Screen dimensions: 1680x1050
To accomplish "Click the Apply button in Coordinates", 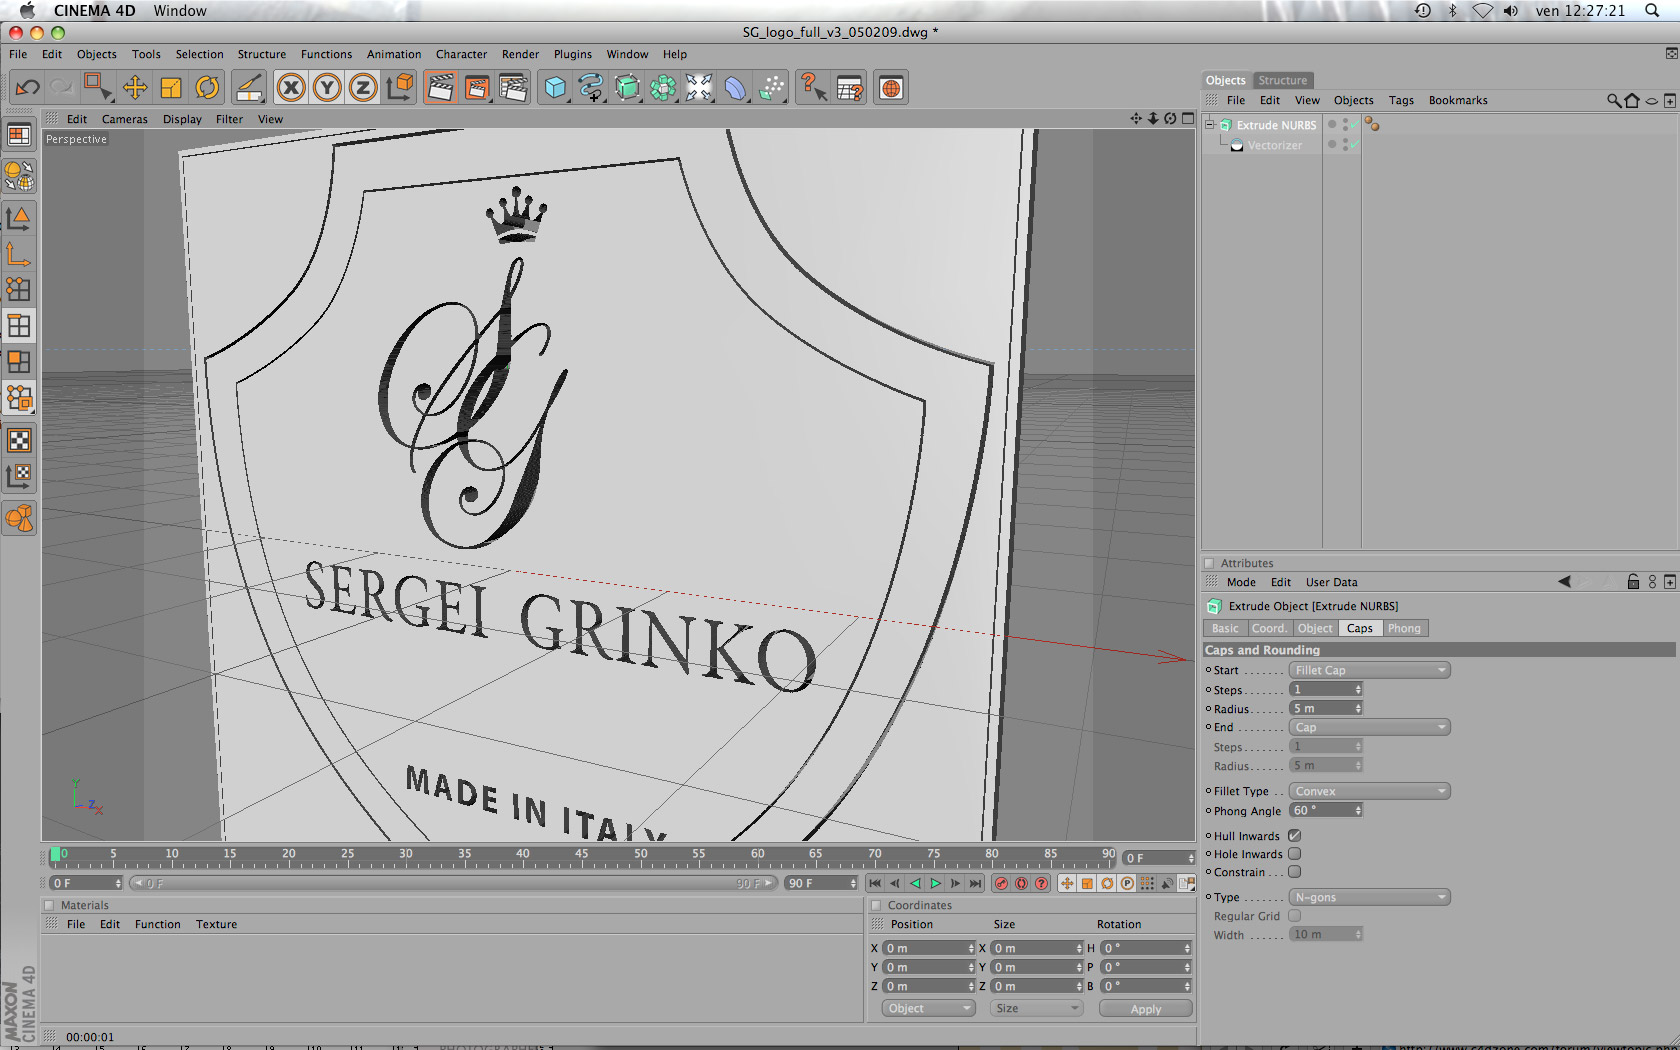I will tap(1146, 1008).
